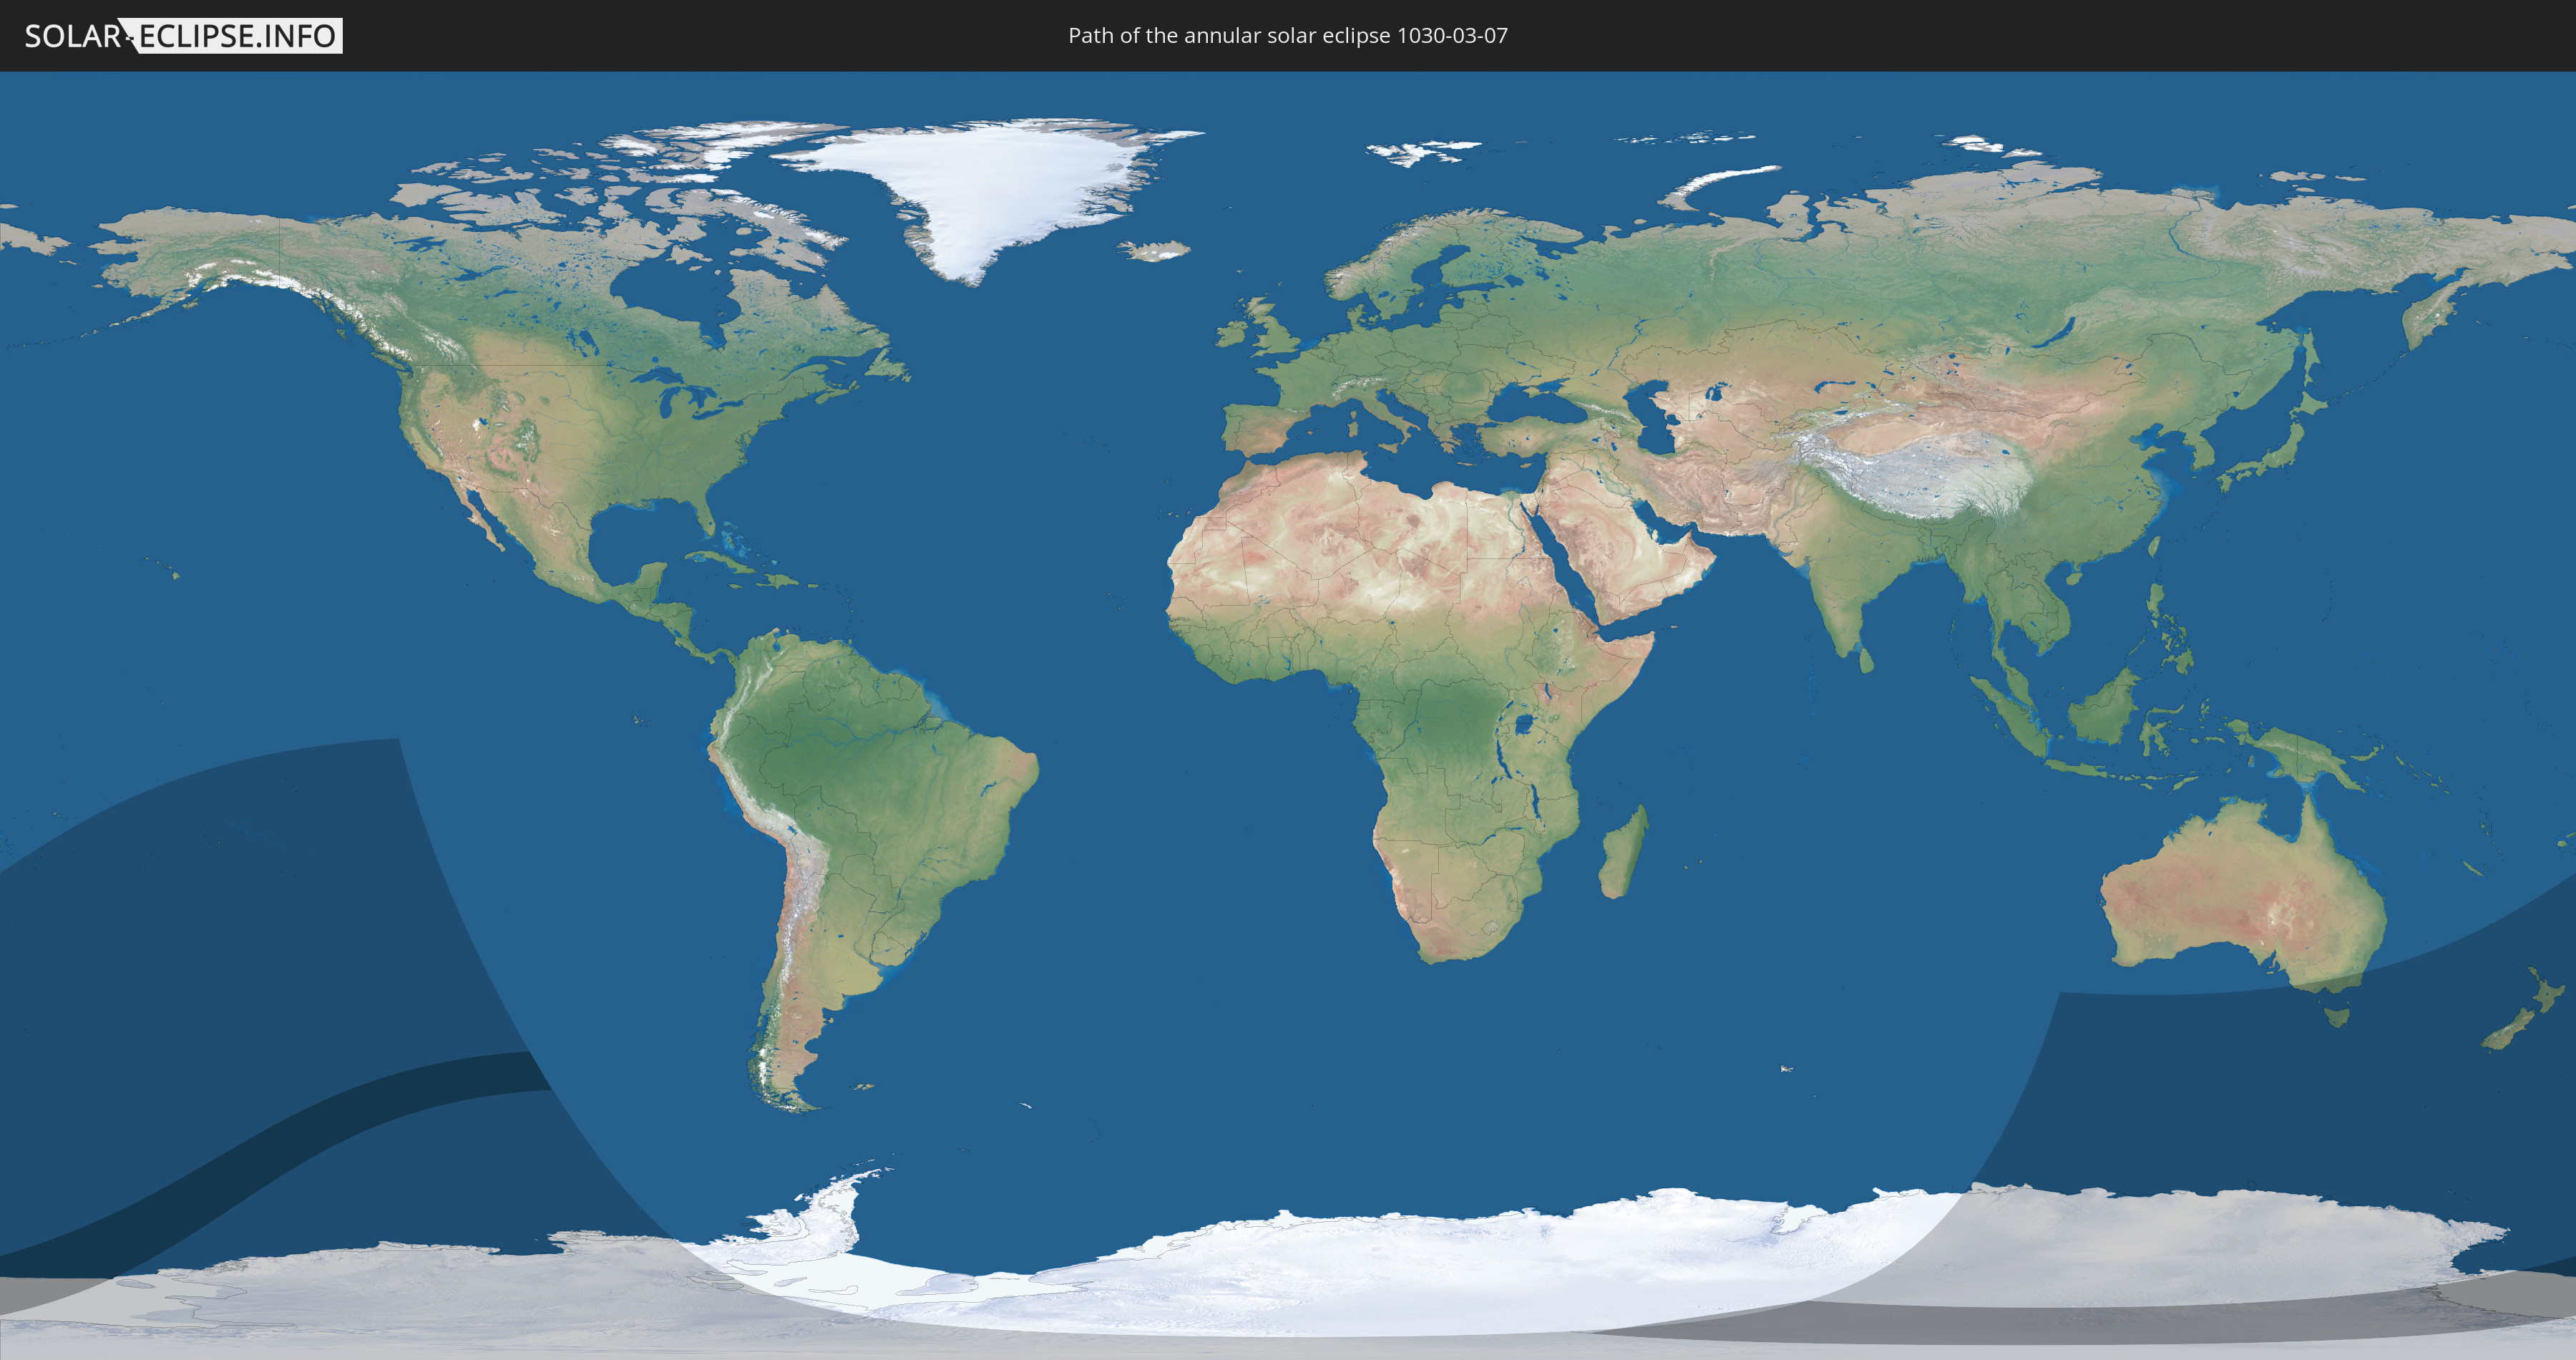Click on Tasmania island
Image resolution: width=2576 pixels, height=1360 pixels.
pos(2337,1017)
